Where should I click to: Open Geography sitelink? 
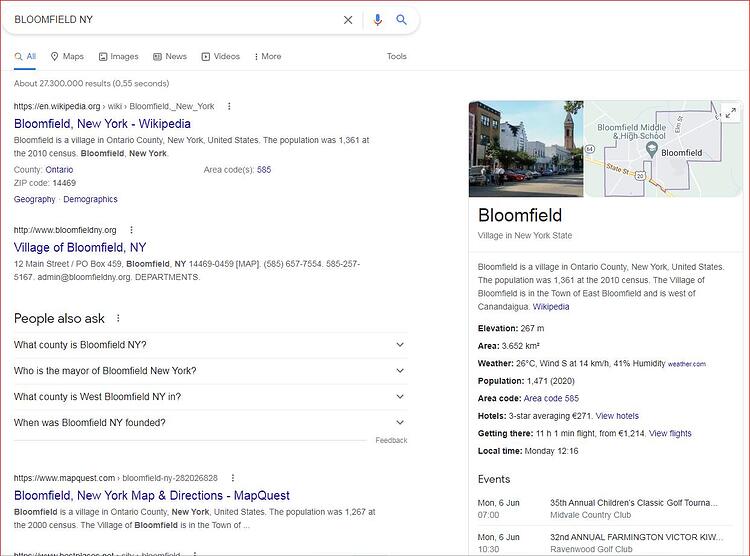(34, 199)
